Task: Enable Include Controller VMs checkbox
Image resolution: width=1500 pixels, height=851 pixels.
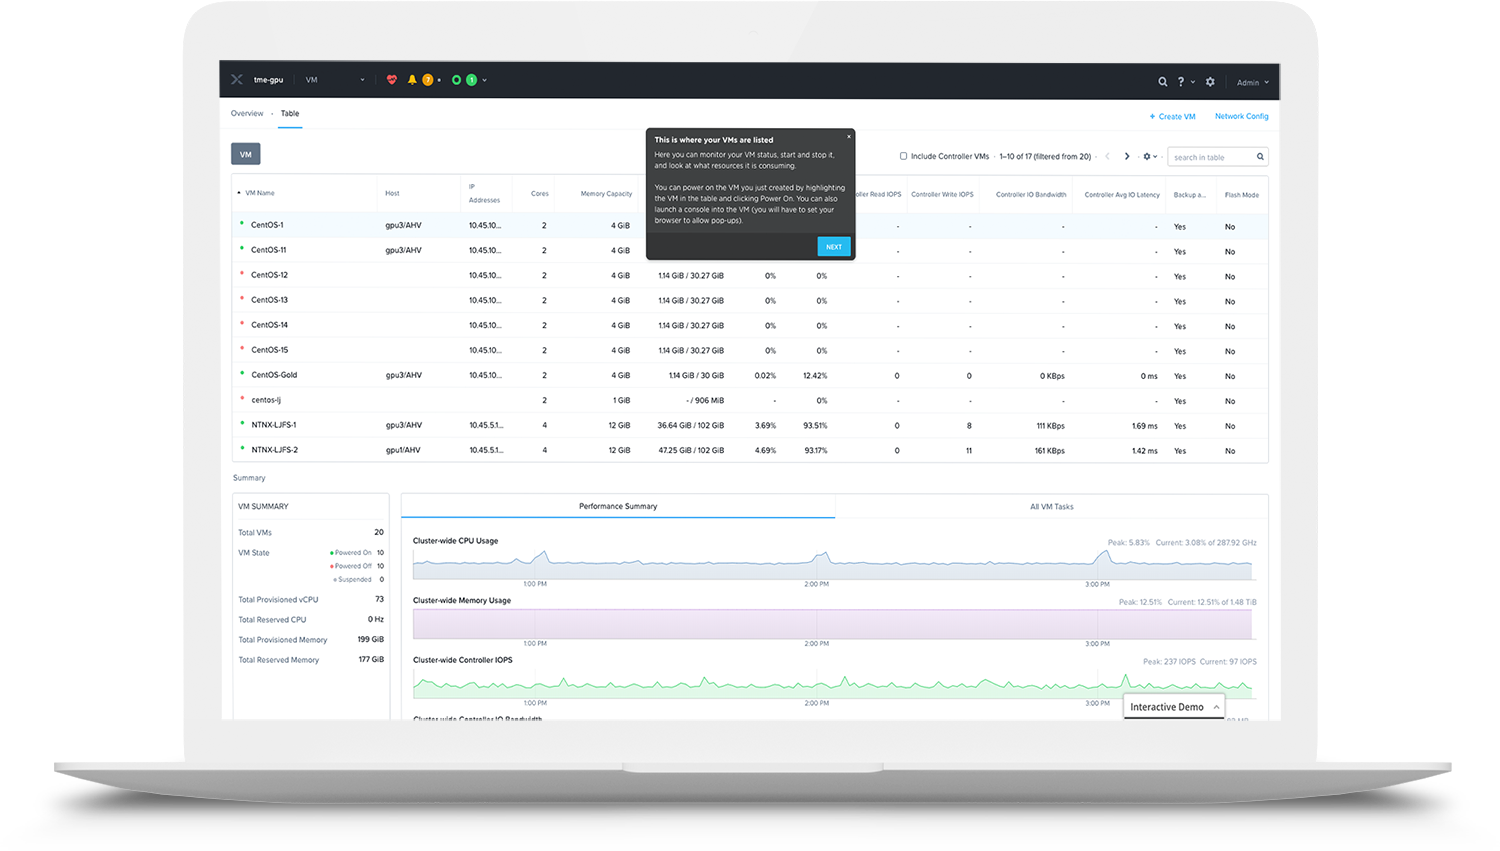Action: [903, 156]
